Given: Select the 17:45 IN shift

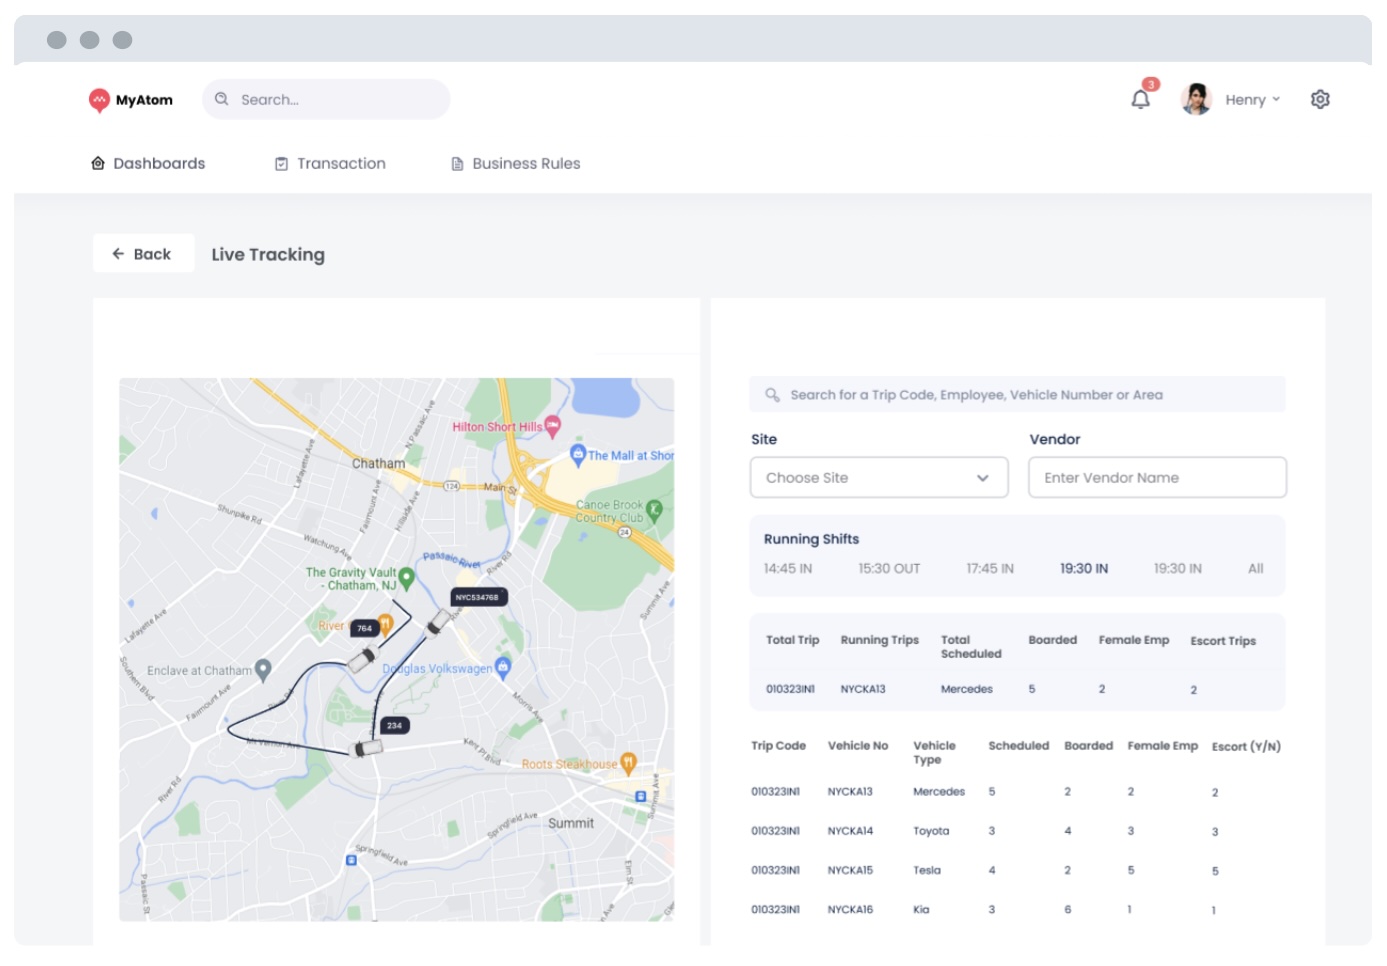Looking at the screenshot, I should [x=990, y=569].
